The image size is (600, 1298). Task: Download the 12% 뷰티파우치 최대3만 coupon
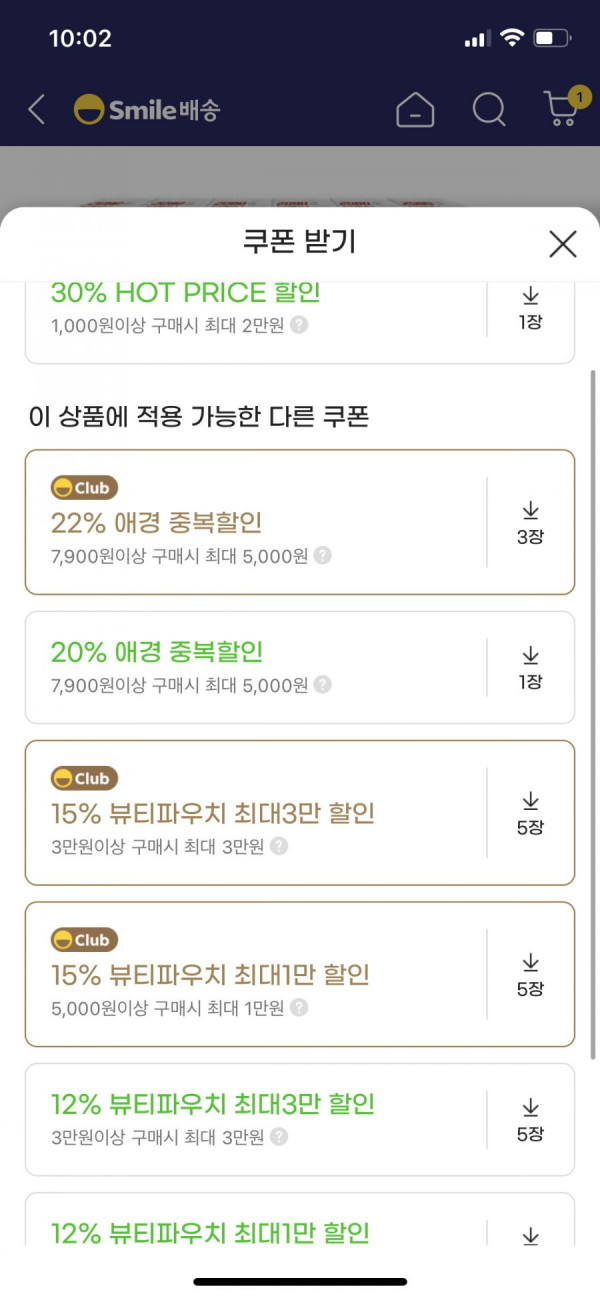530,1120
